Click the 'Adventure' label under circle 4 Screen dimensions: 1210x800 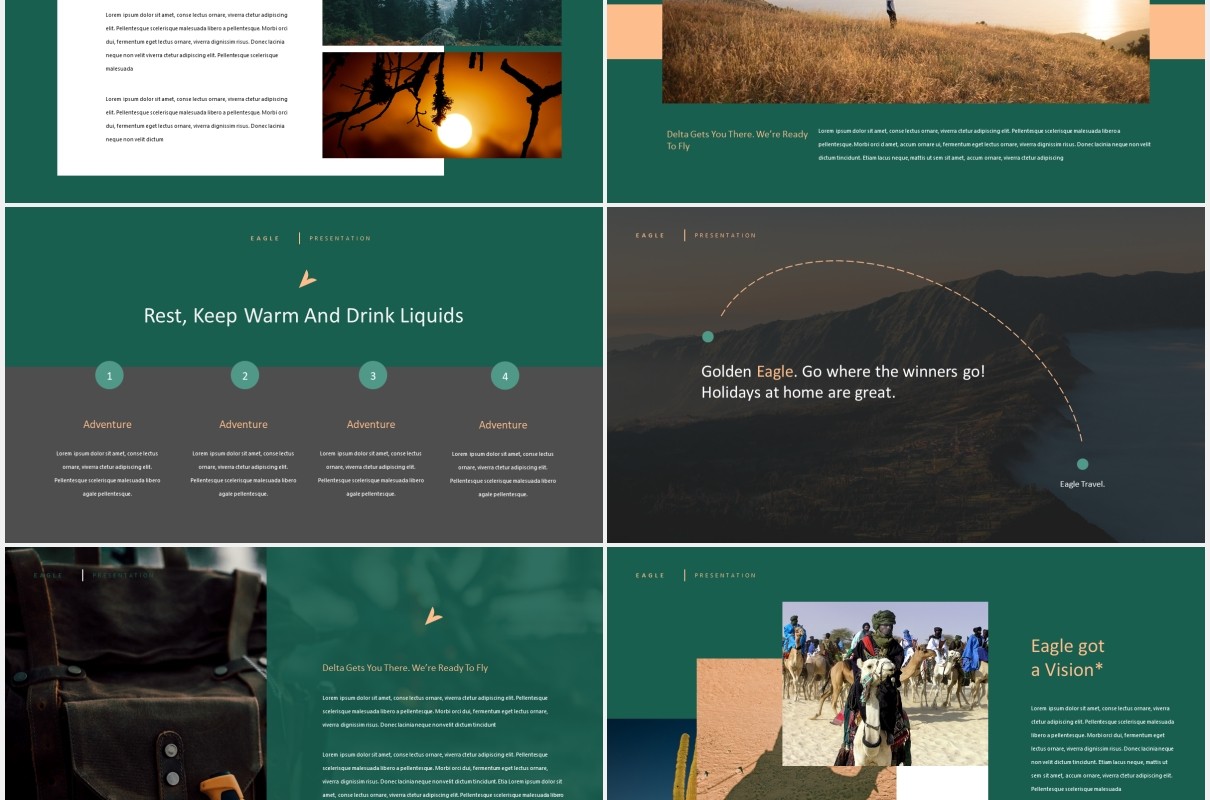pyautogui.click(x=503, y=425)
